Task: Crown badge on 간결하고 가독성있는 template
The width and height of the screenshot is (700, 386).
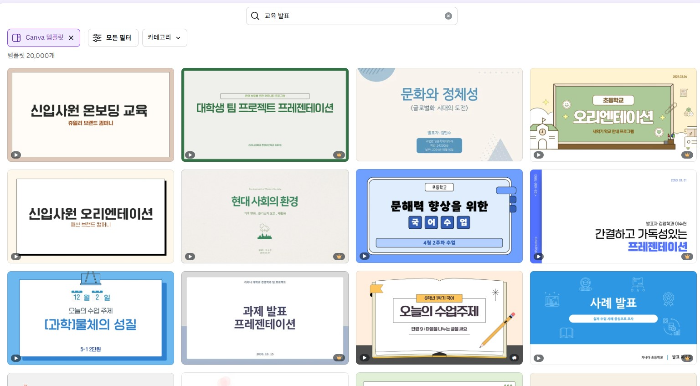Action: pyautogui.click(x=687, y=256)
